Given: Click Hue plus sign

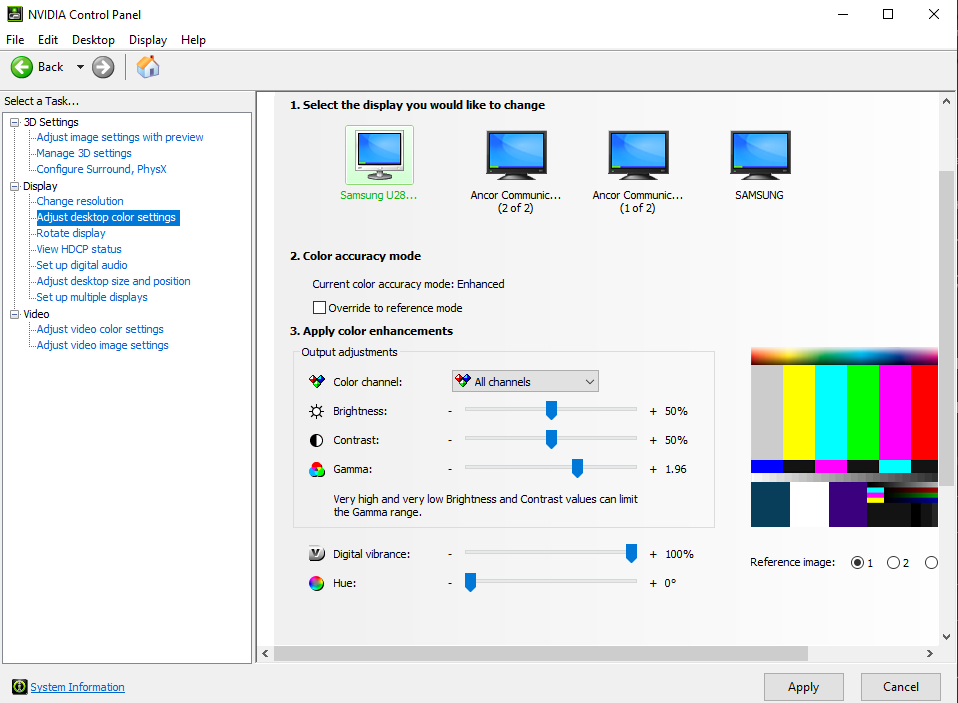Looking at the screenshot, I should (653, 583).
